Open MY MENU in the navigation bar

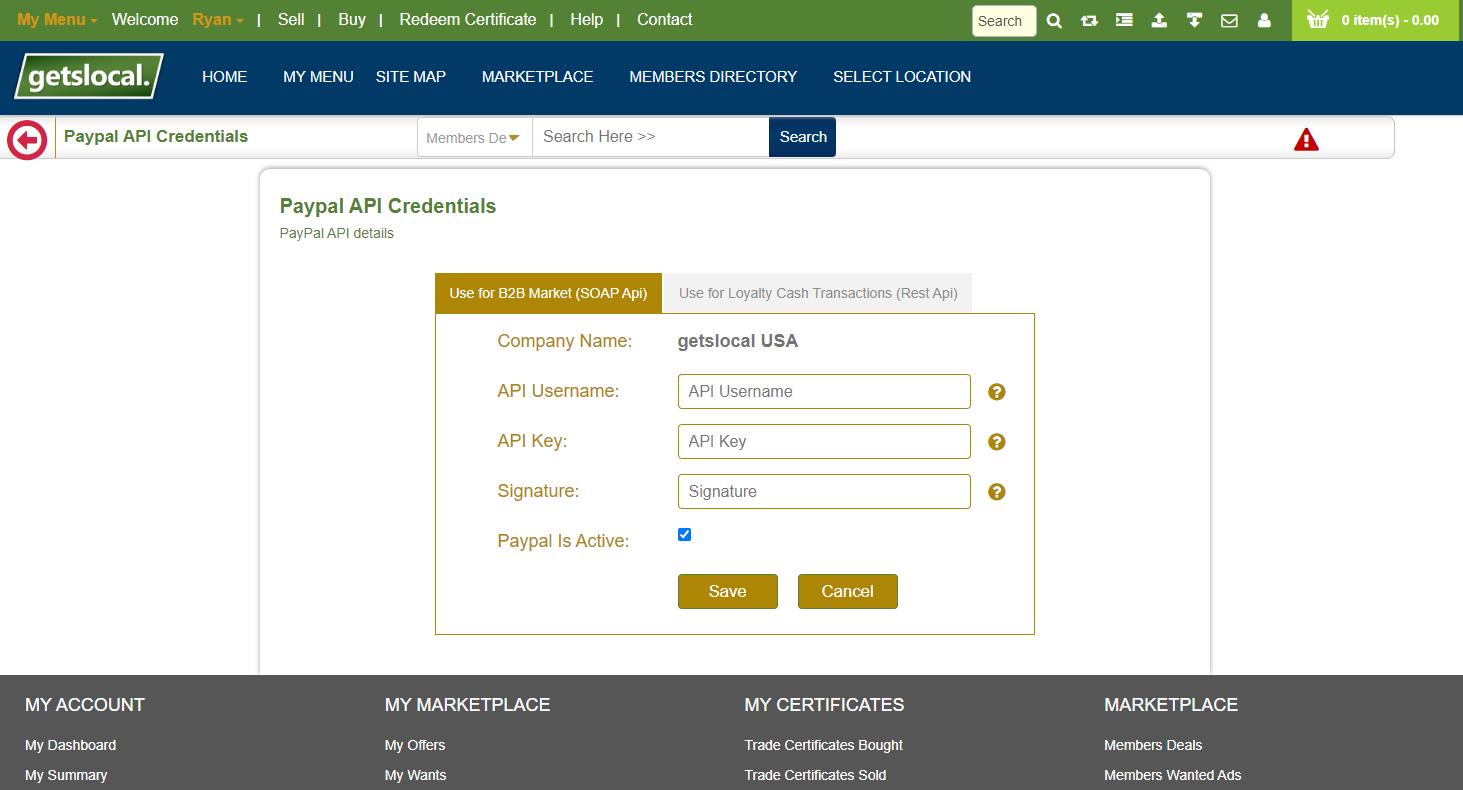pos(318,76)
